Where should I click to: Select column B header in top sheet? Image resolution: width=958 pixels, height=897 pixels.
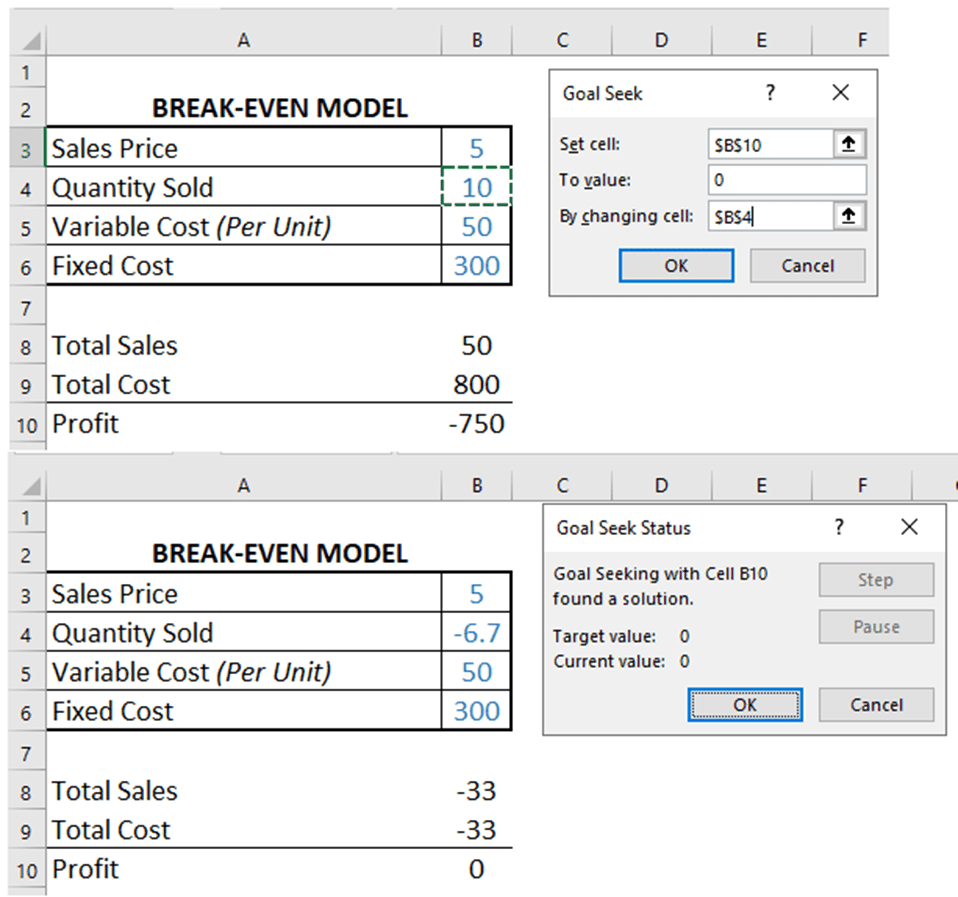pos(477,40)
